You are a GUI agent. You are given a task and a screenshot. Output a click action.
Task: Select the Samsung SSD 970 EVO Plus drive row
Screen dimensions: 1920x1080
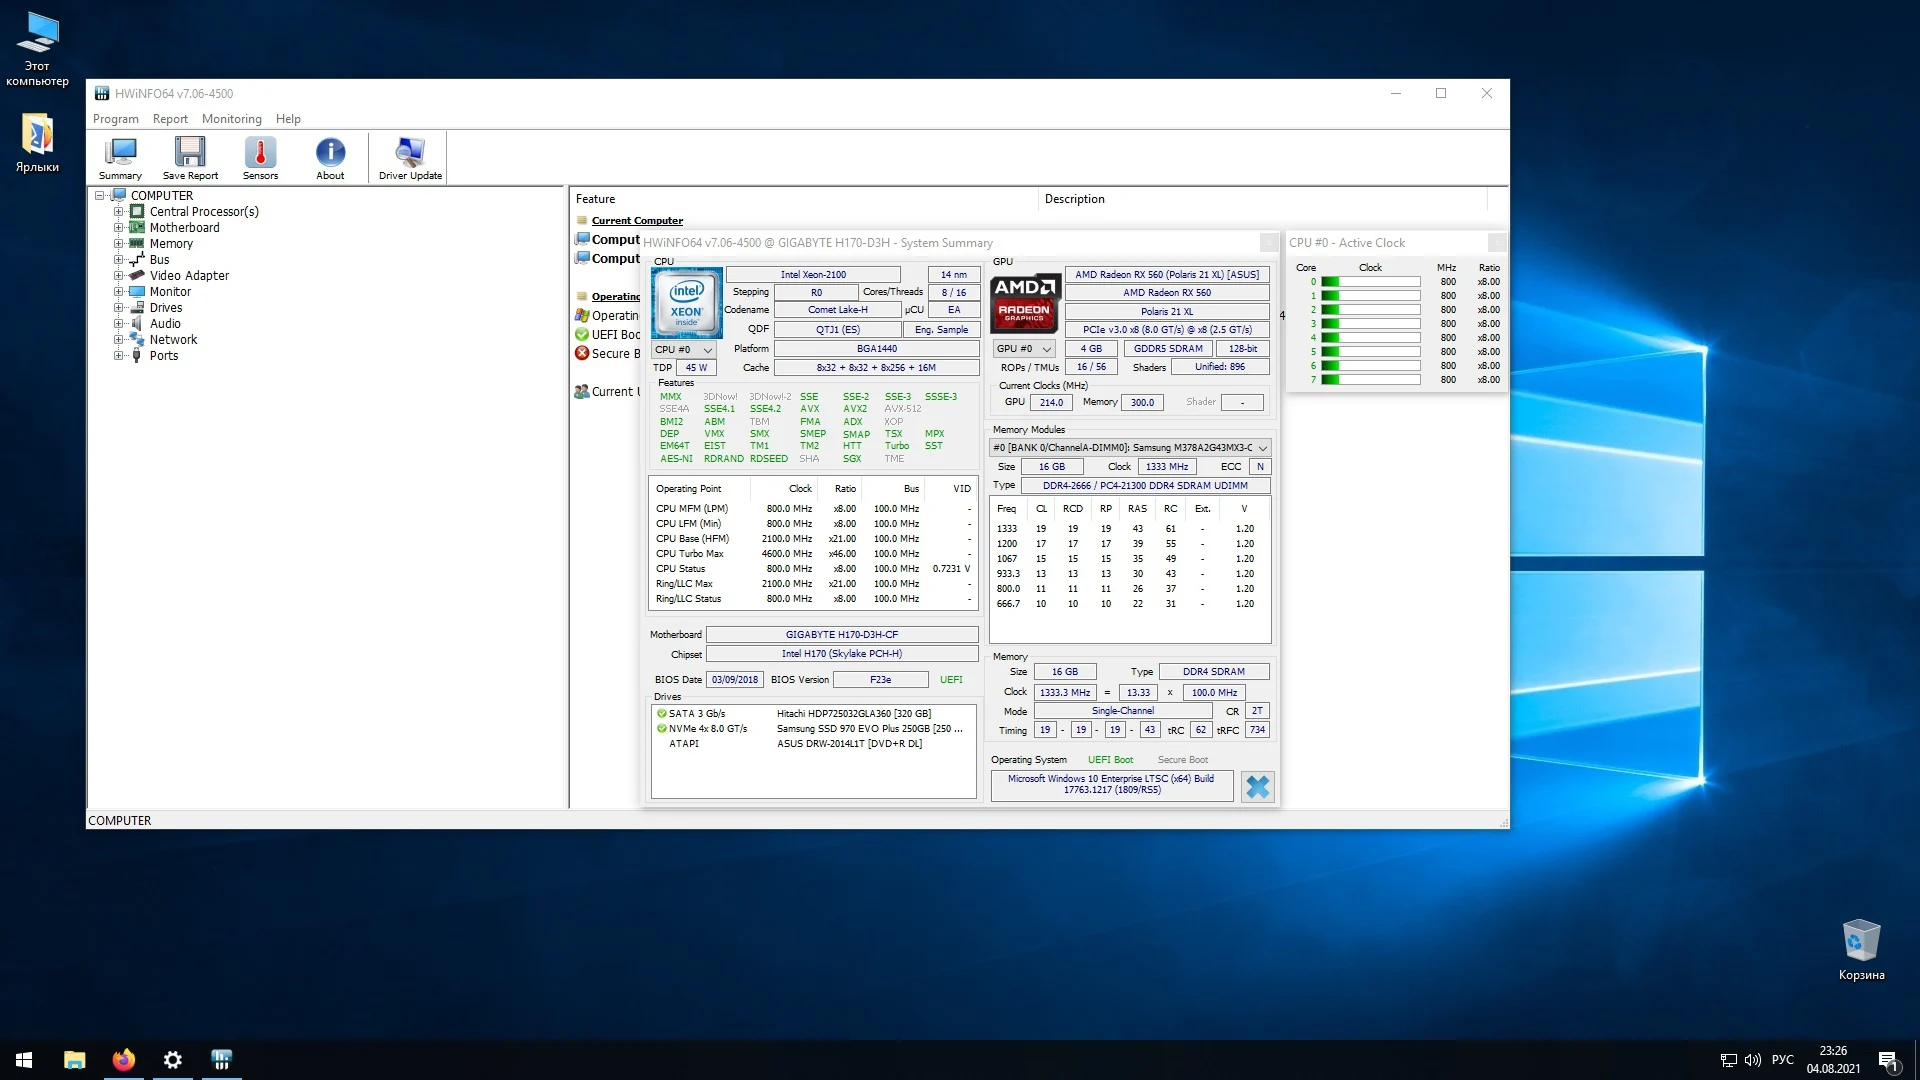click(x=813, y=729)
